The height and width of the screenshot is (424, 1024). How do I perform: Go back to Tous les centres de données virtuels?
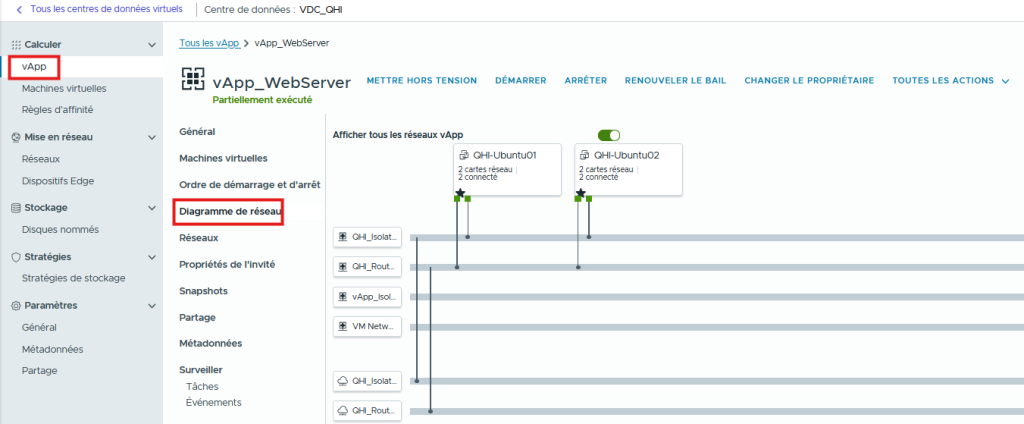click(98, 10)
